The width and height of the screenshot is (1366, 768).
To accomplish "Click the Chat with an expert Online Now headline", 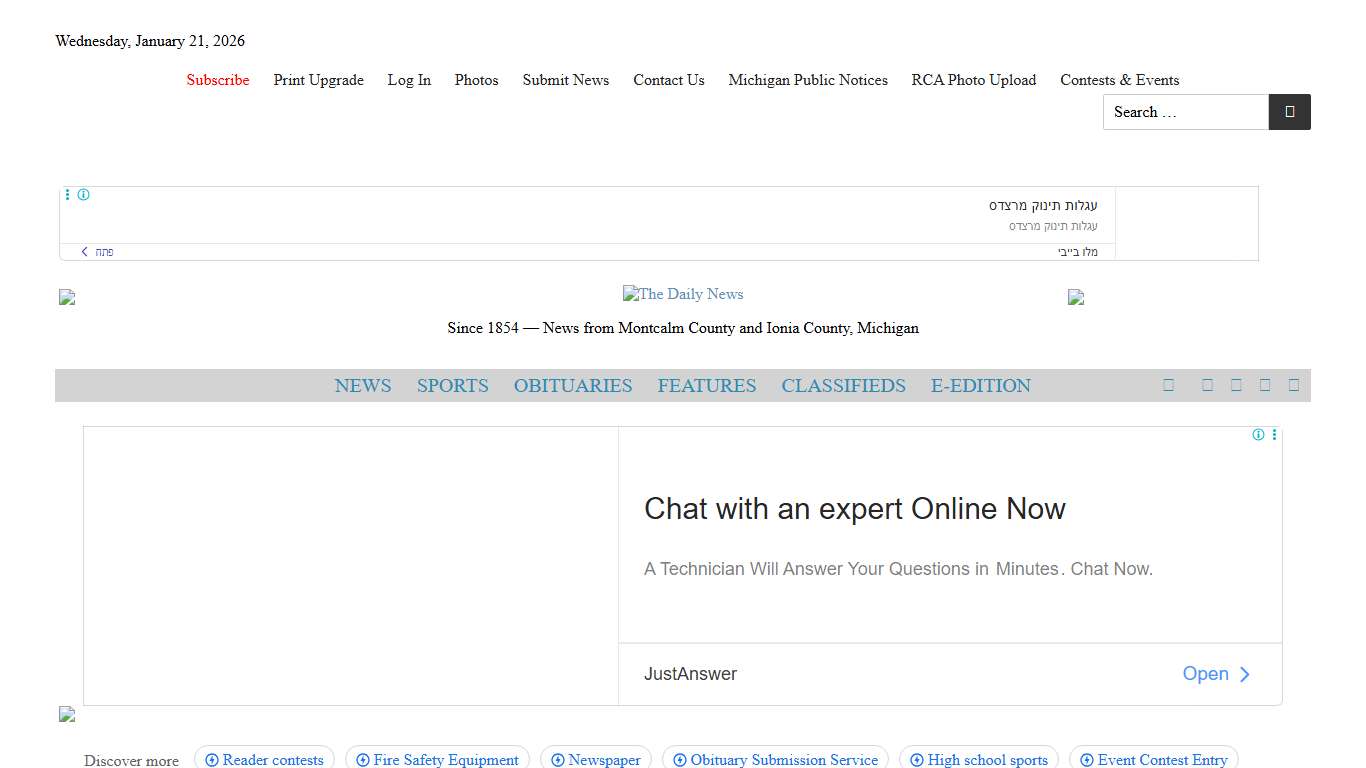I will [854, 509].
